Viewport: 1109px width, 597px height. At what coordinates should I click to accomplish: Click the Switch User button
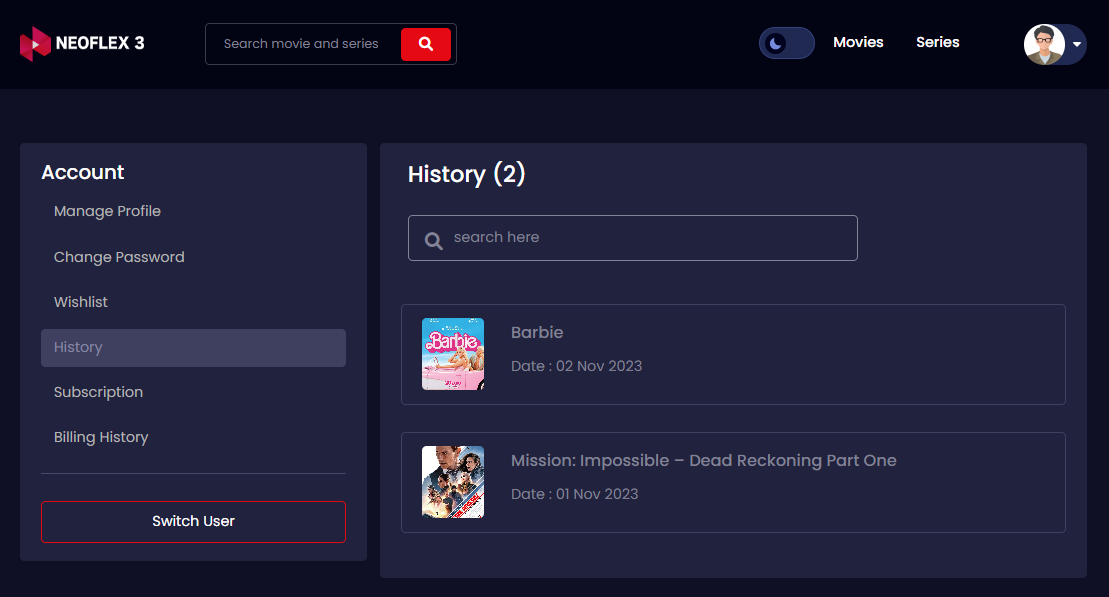[192, 521]
